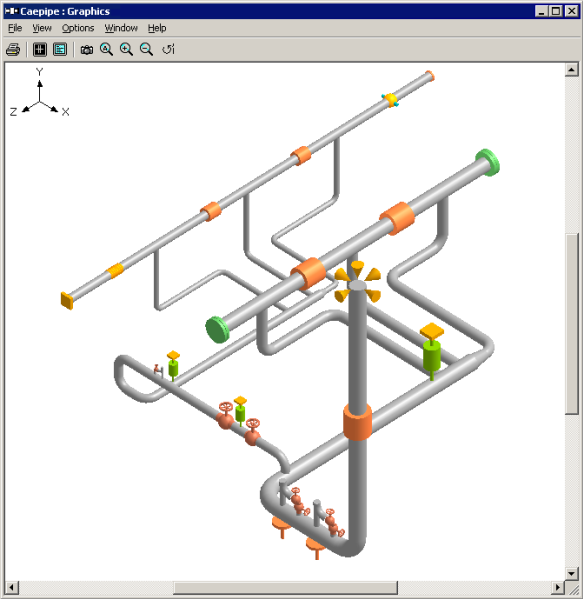The width and height of the screenshot is (584, 600).
Task: Open the Help menu
Action: [x=157, y=28]
